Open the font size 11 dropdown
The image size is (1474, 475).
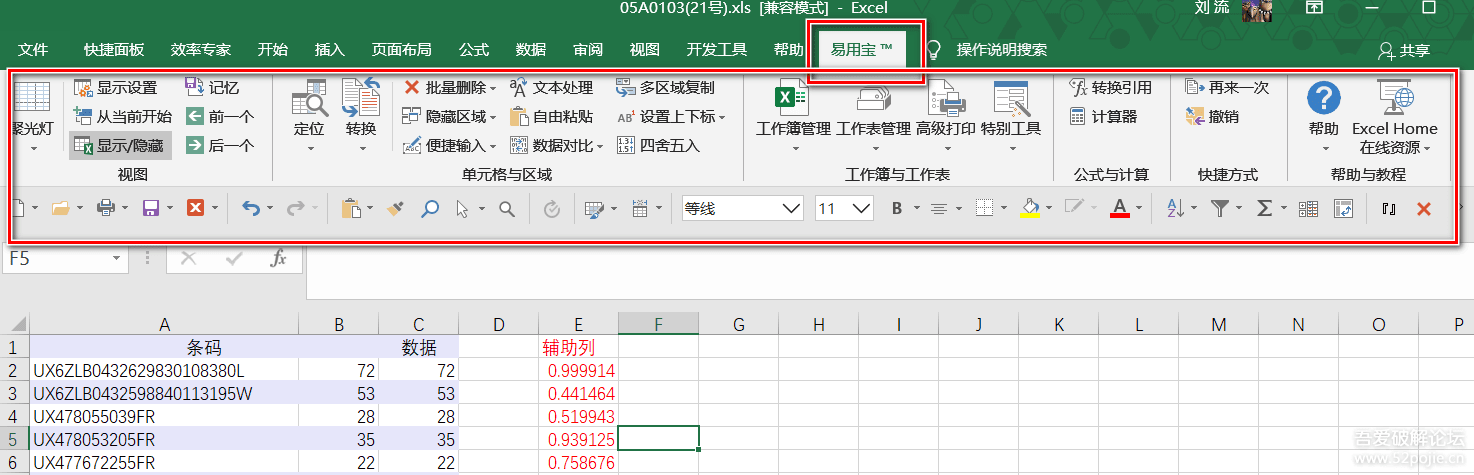[x=861, y=208]
